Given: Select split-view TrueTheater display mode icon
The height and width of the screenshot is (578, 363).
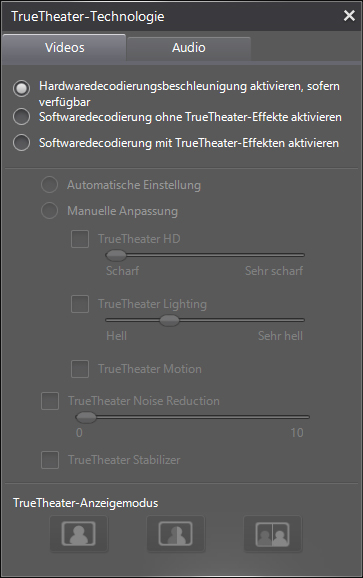Looking at the screenshot, I should coord(175,534).
